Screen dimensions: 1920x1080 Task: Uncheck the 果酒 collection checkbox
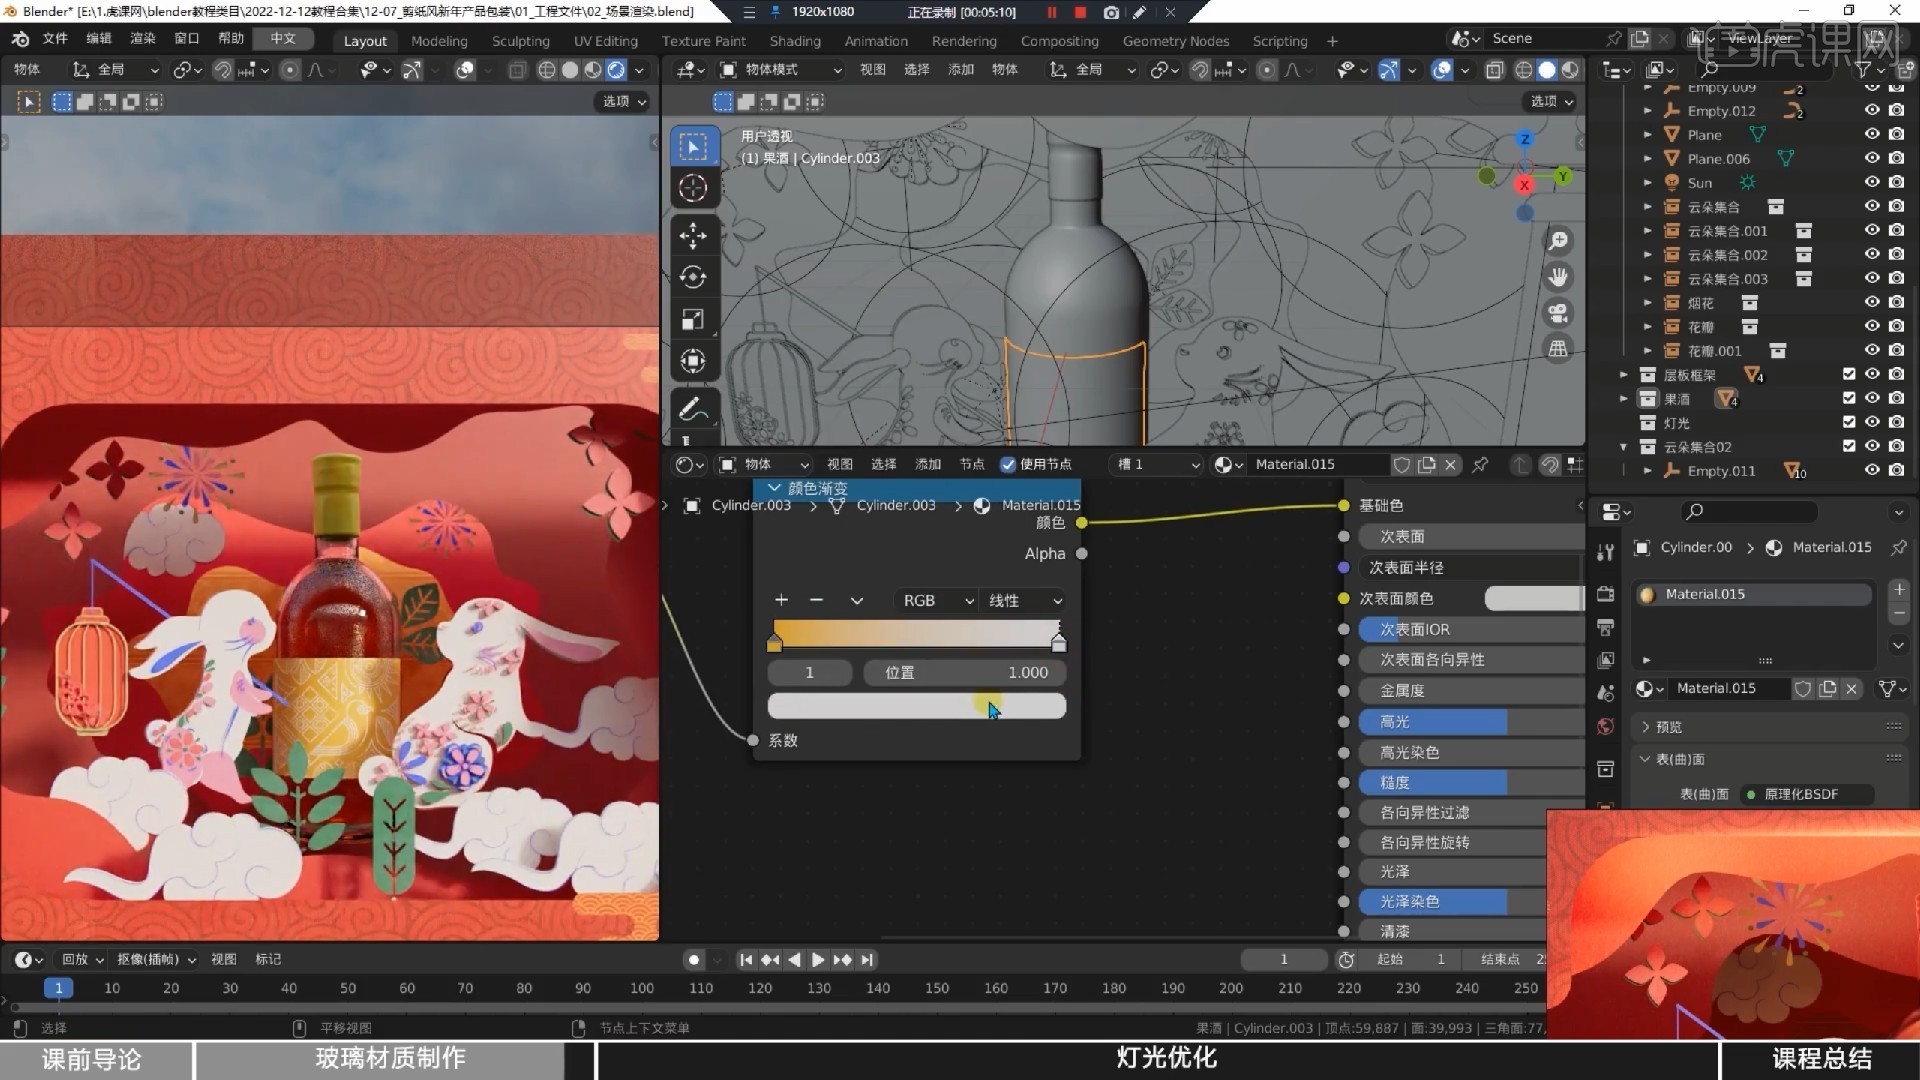(1849, 398)
